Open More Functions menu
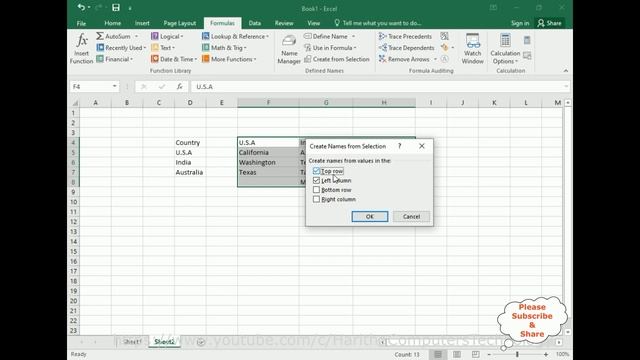Image resolution: width=640 pixels, height=360 pixels. pos(229,59)
